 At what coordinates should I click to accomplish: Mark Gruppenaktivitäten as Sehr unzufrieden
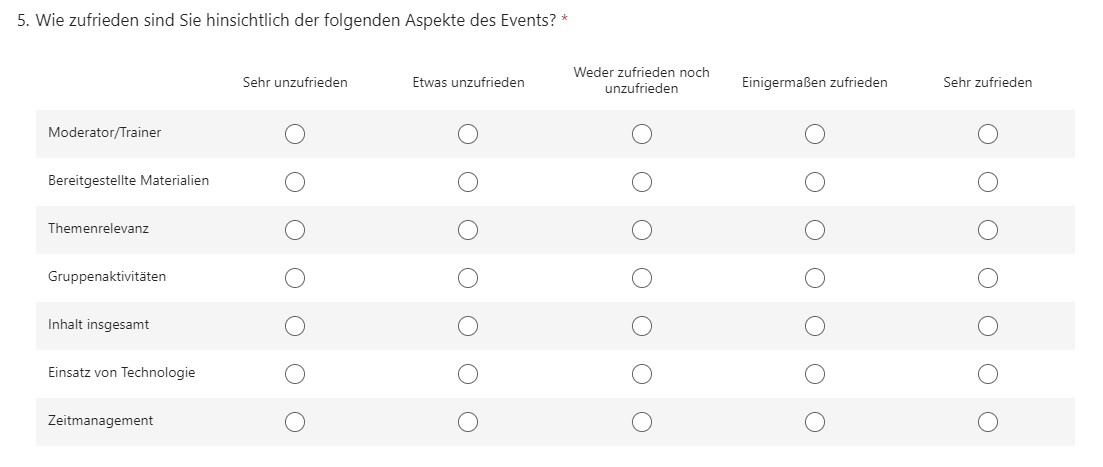[x=295, y=278]
